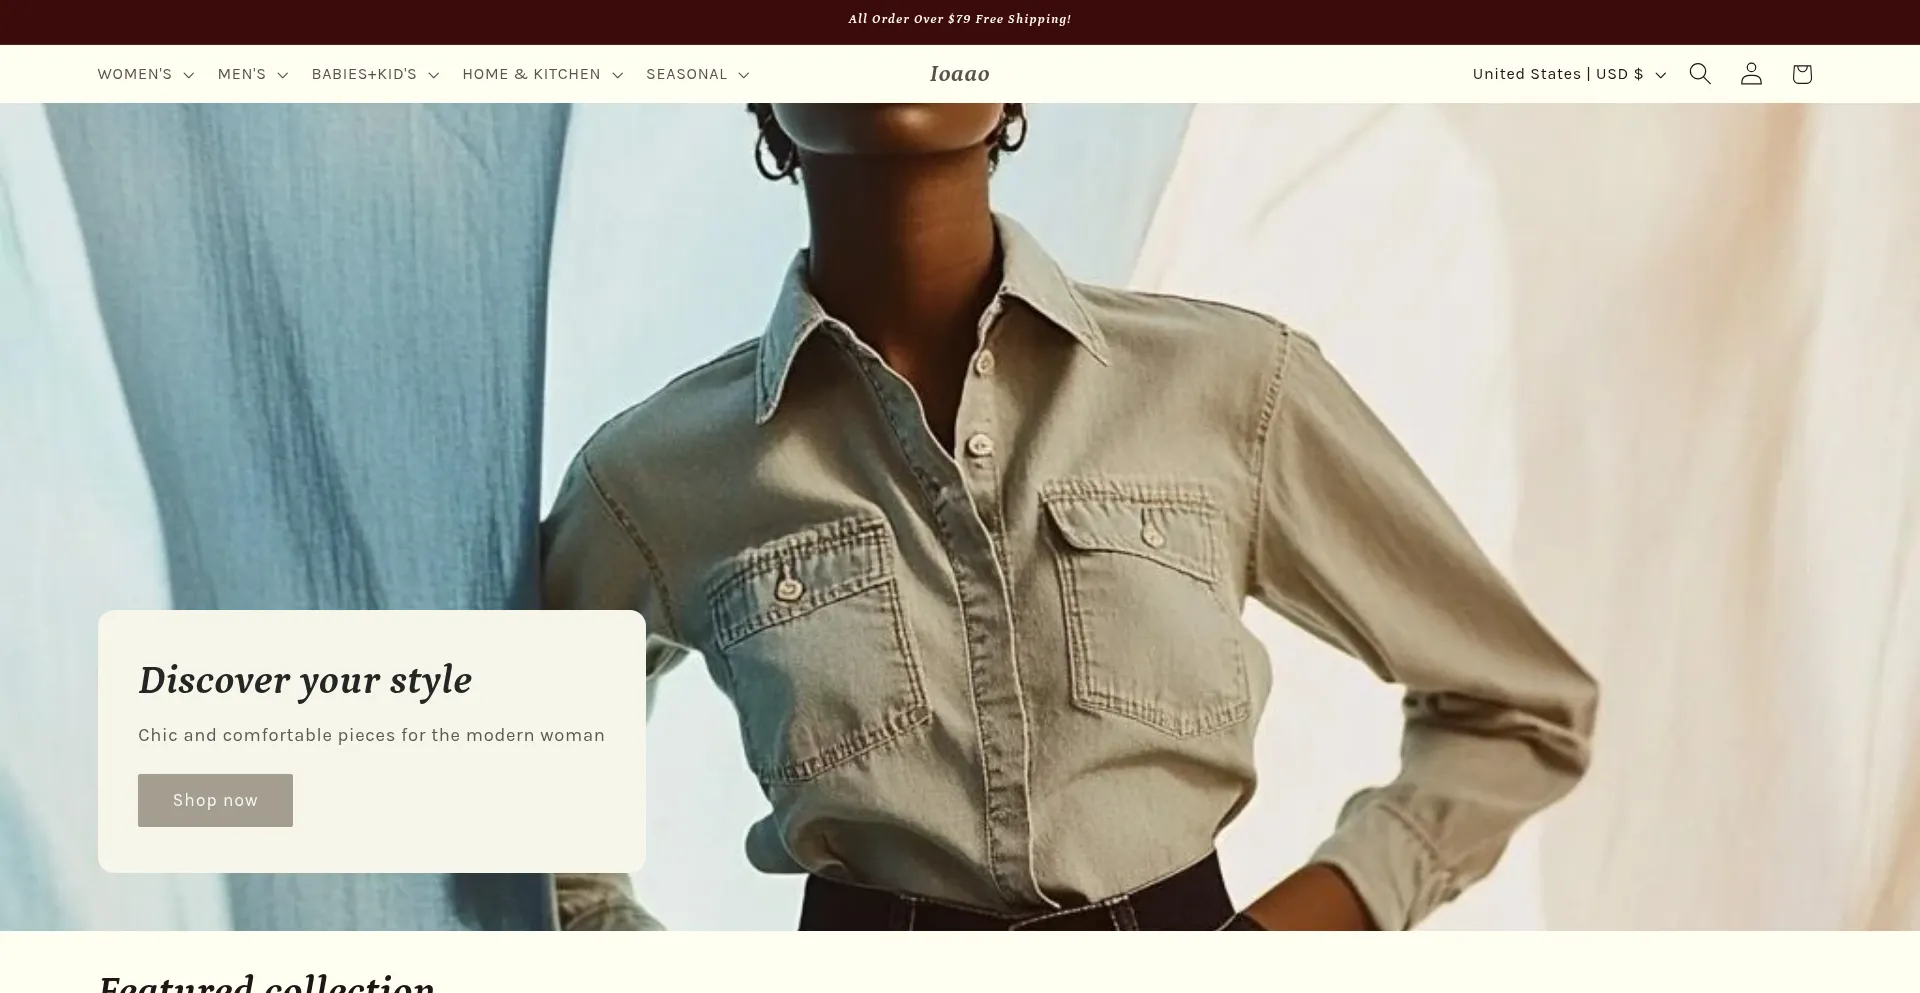Click the Featured collection heading
Viewport: 1920px width, 993px height.
(x=266, y=982)
